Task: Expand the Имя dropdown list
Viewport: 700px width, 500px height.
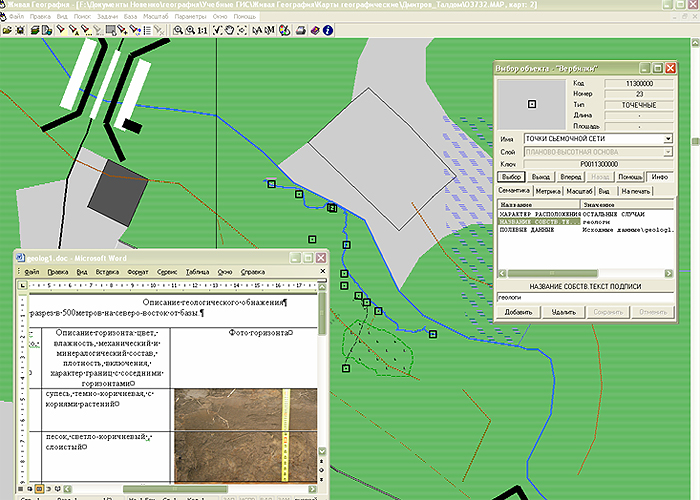Action: point(667,139)
